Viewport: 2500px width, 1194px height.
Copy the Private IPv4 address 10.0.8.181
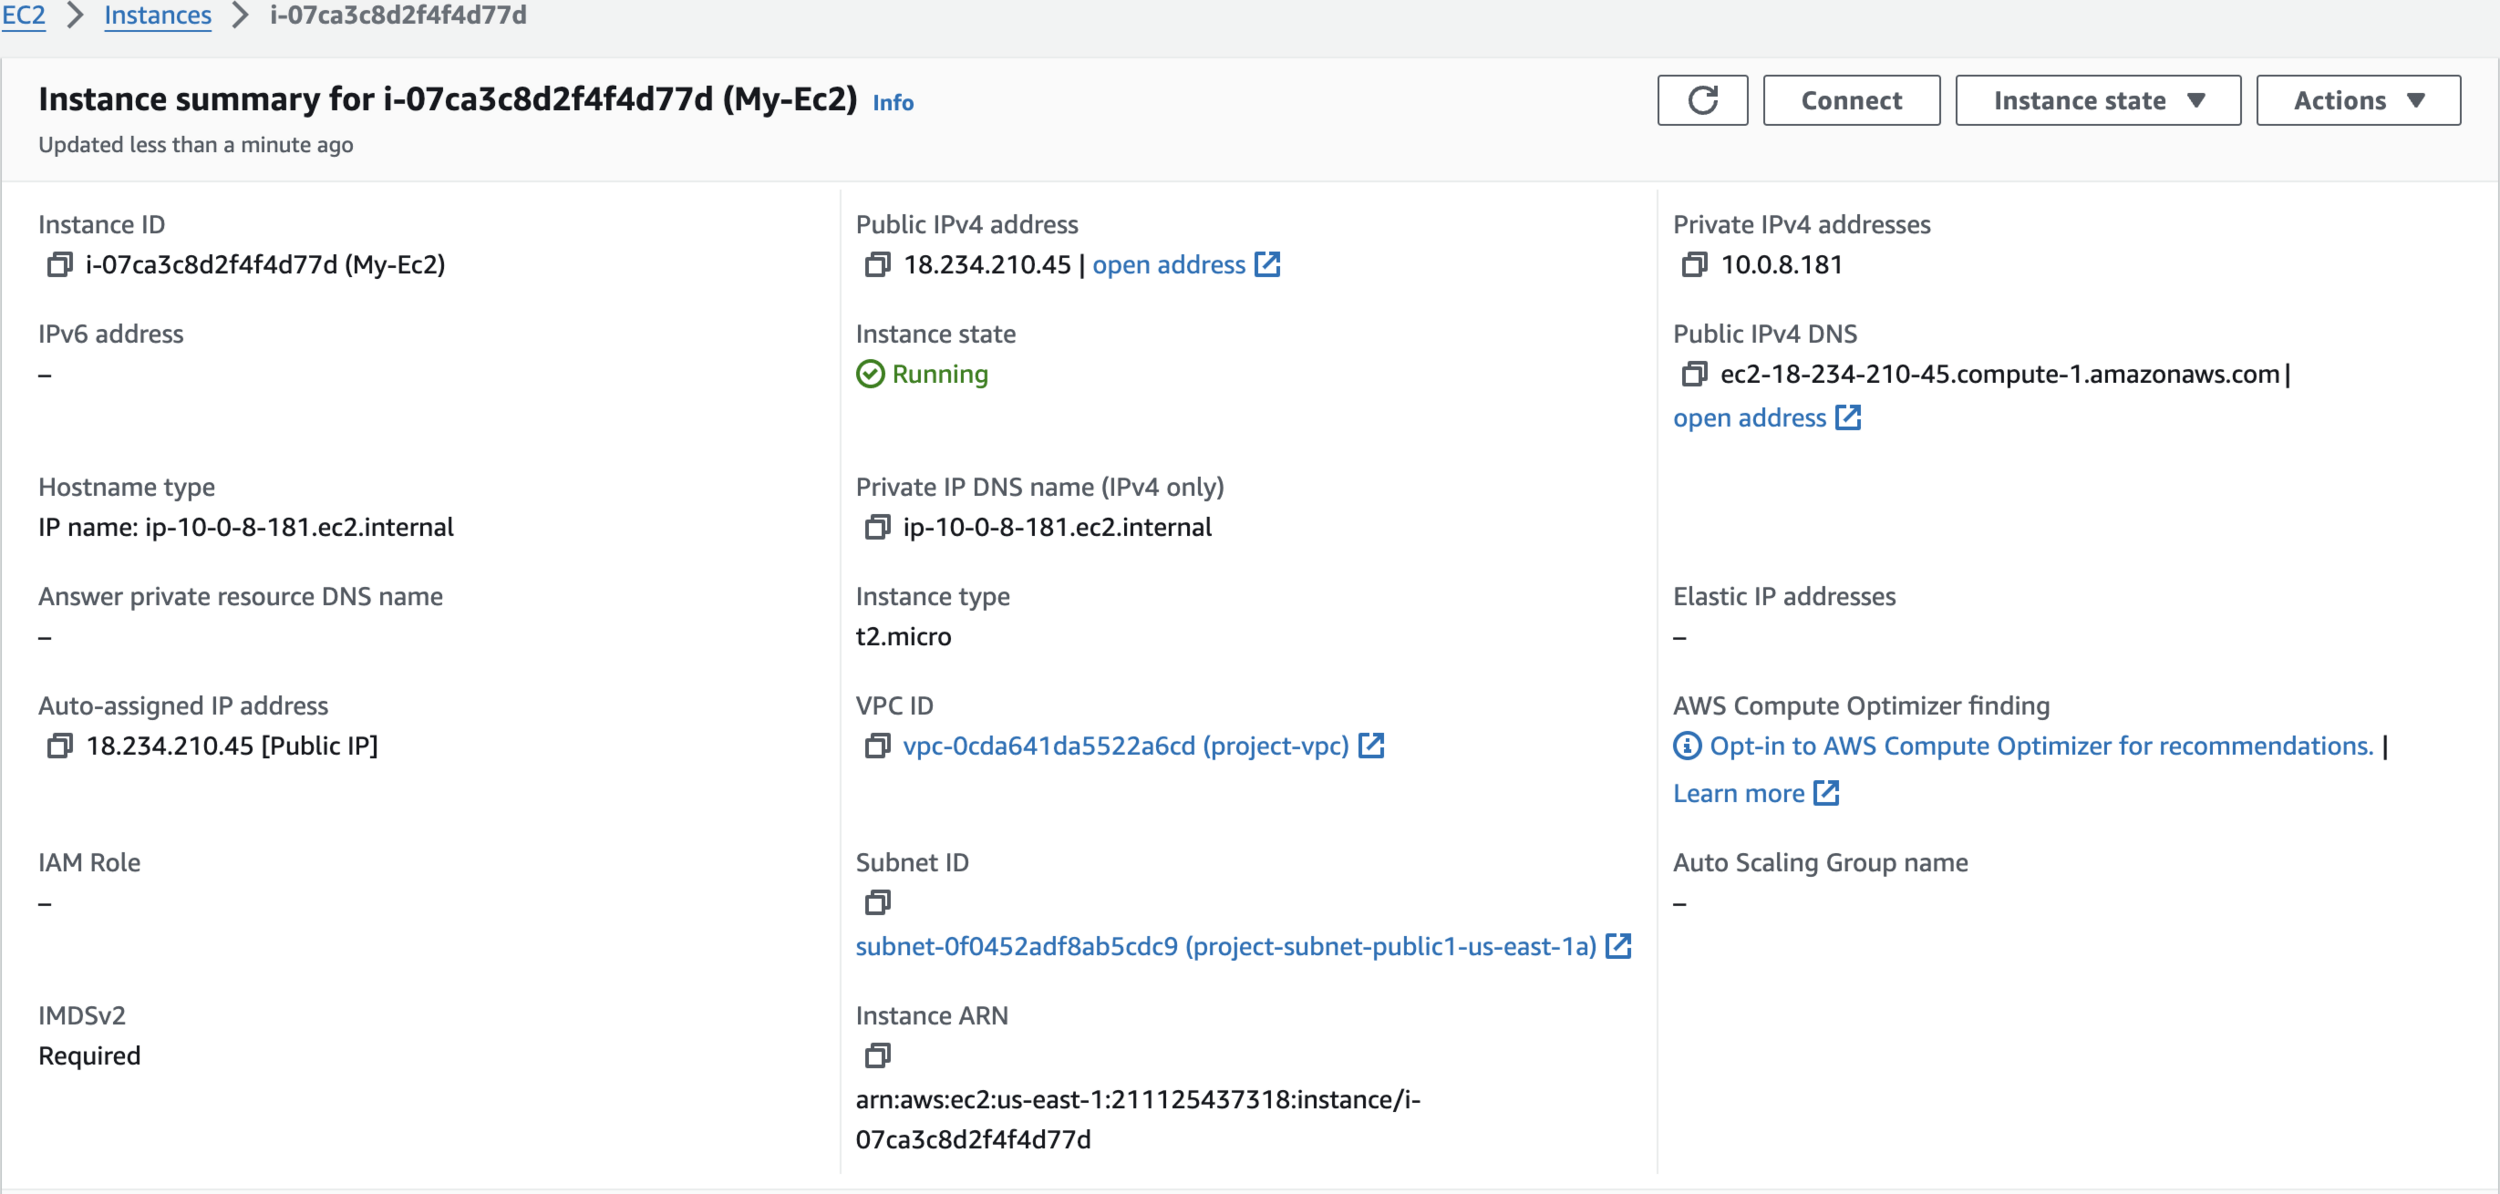pyautogui.click(x=1694, y=265)
